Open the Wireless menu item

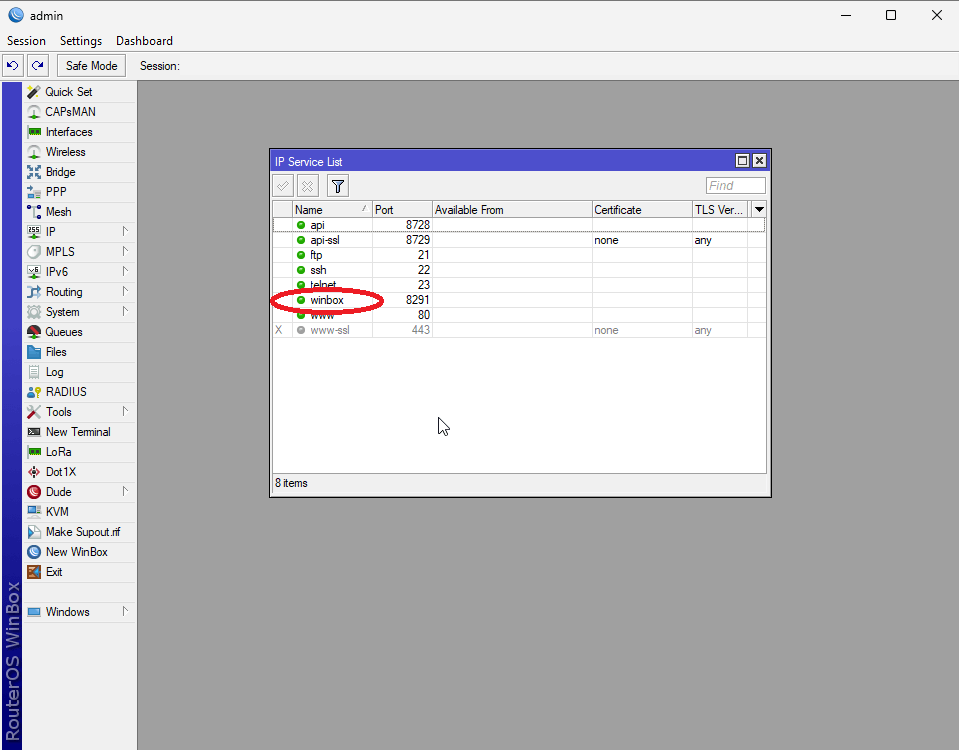click(x=65, y=152)
